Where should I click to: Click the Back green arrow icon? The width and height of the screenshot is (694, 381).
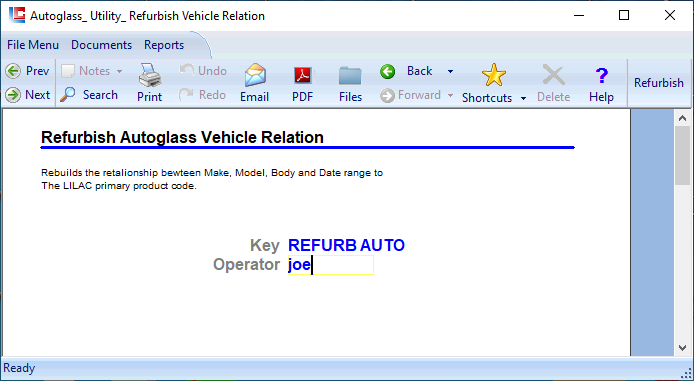[x=387, y=71]
